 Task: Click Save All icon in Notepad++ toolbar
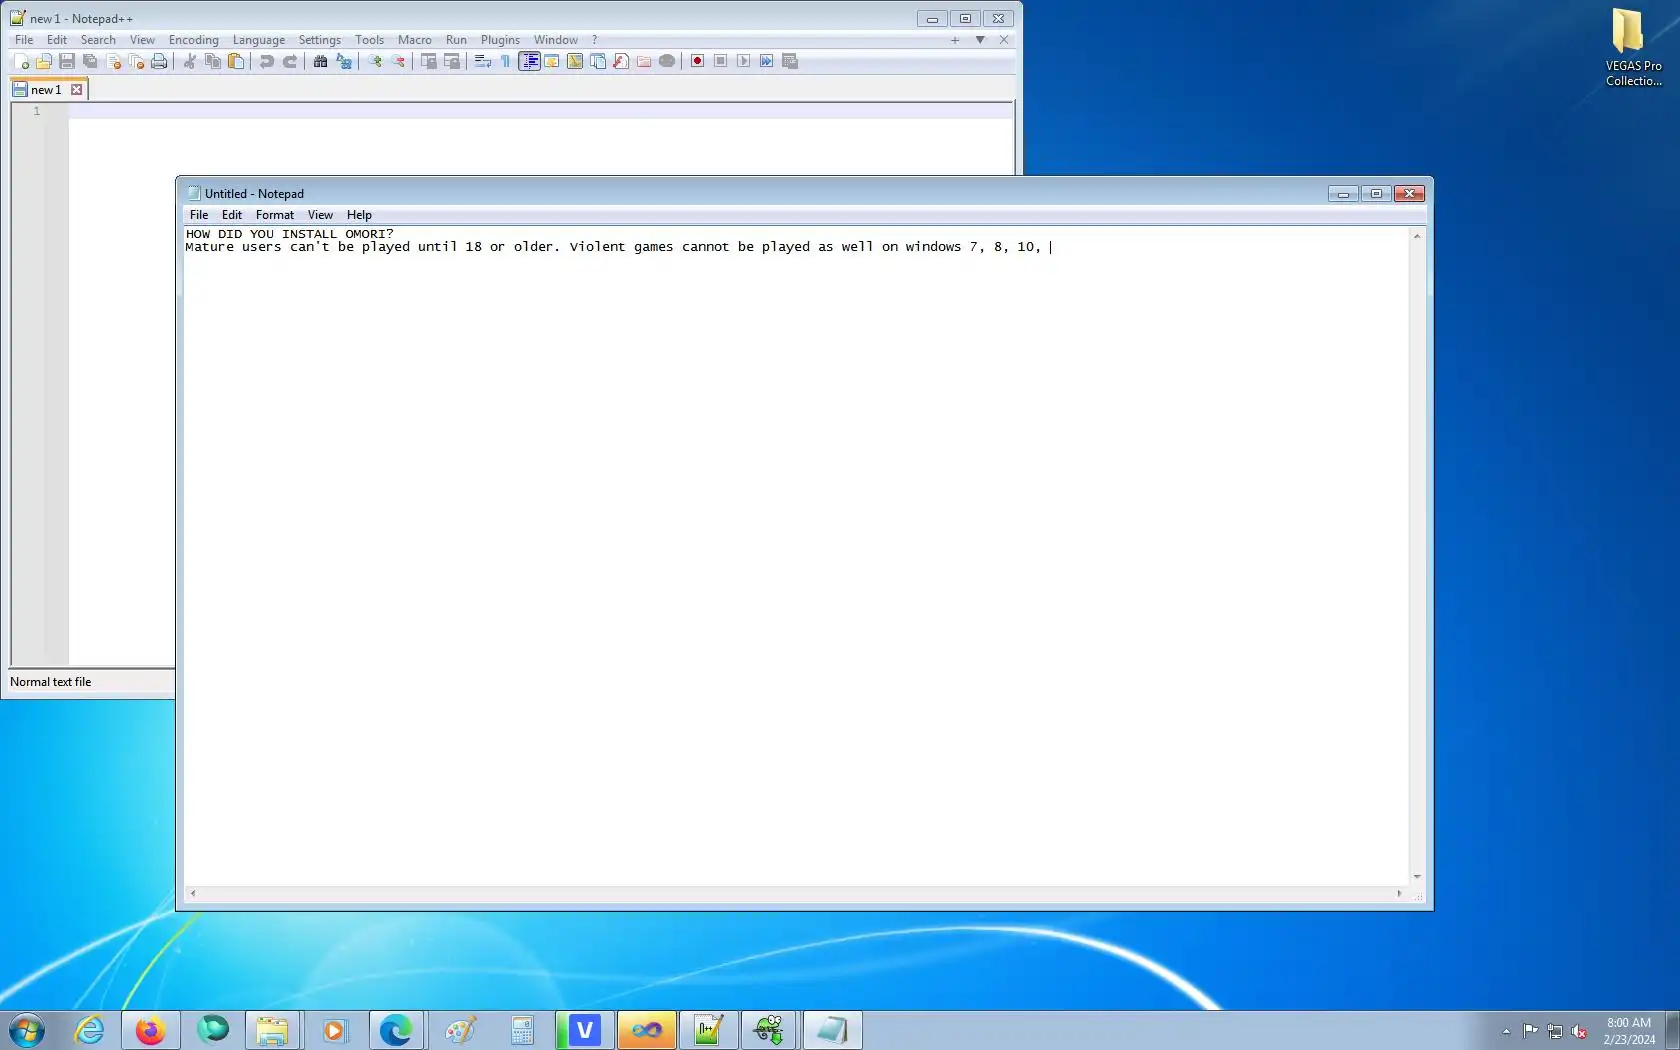click(90, 61)
